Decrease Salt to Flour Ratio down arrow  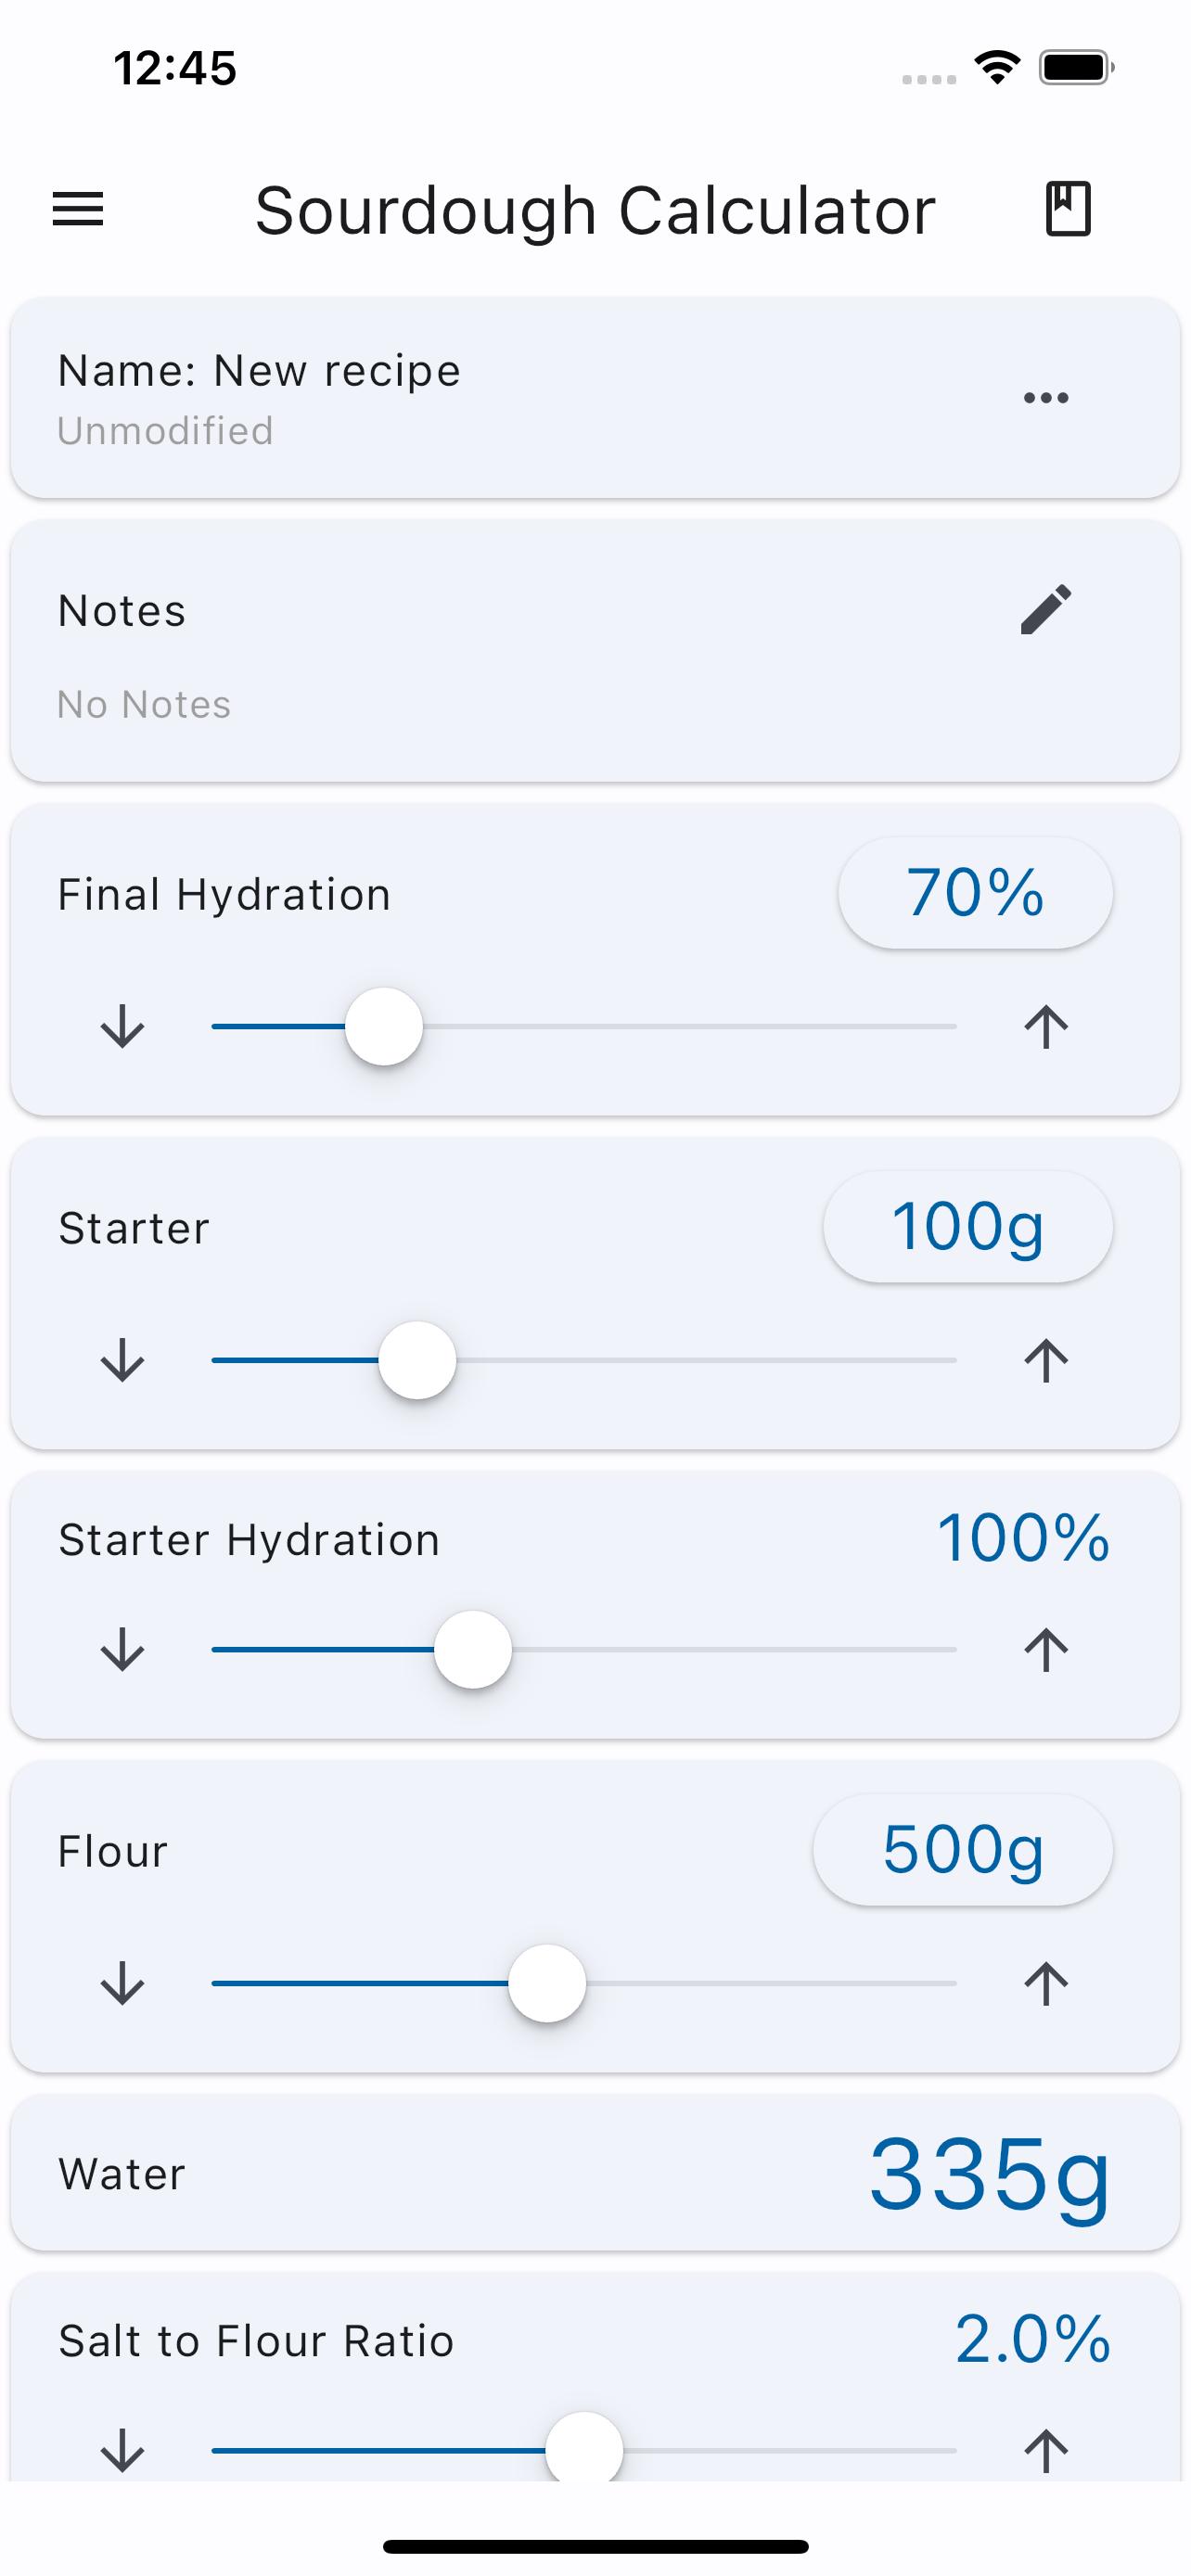coord(123,2450)
